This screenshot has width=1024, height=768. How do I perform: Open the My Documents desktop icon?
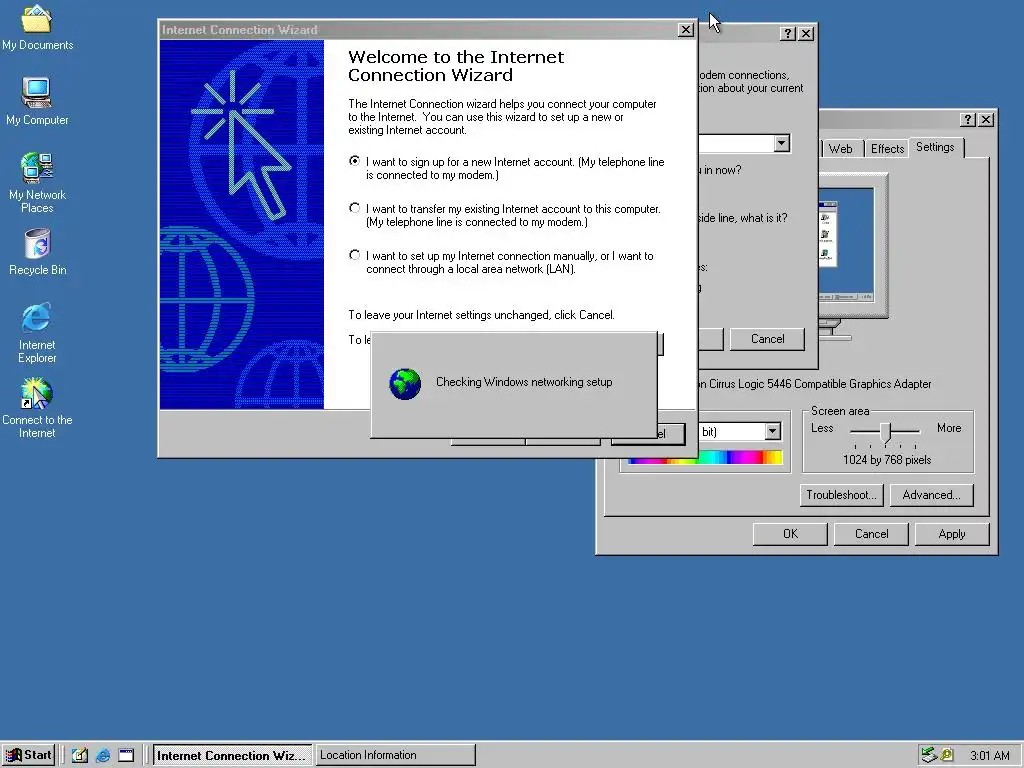[37, 27]
